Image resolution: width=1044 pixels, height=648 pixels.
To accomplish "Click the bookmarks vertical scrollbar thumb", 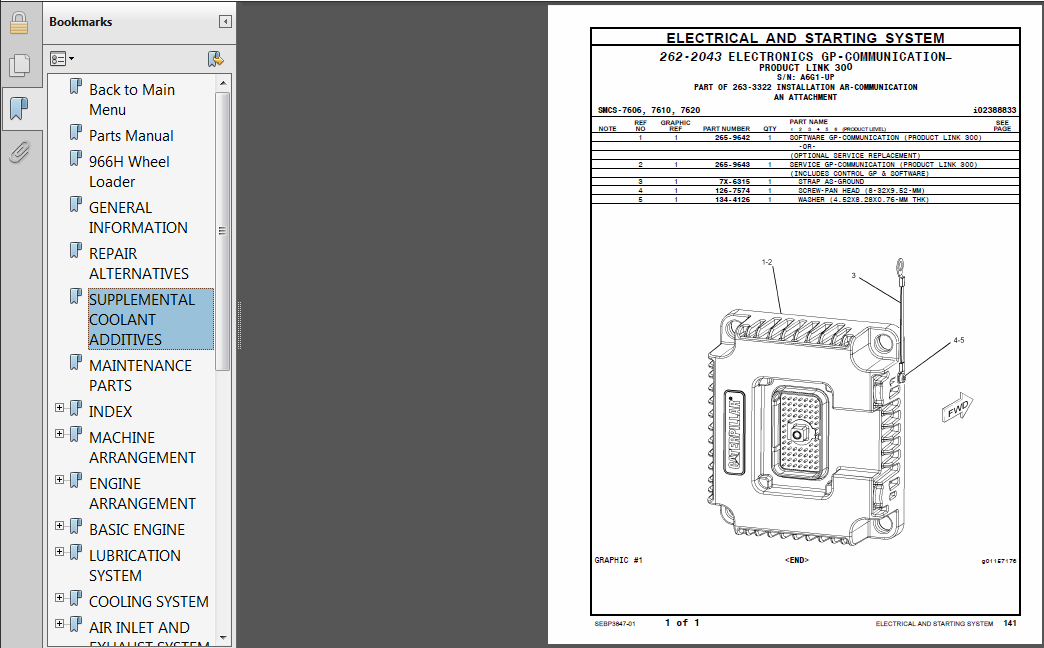I will point(223,230).
